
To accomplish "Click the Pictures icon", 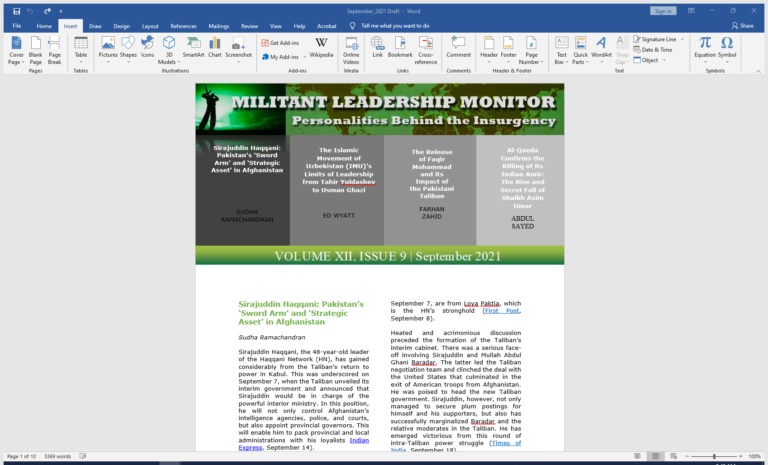I will tap(108, 43).
